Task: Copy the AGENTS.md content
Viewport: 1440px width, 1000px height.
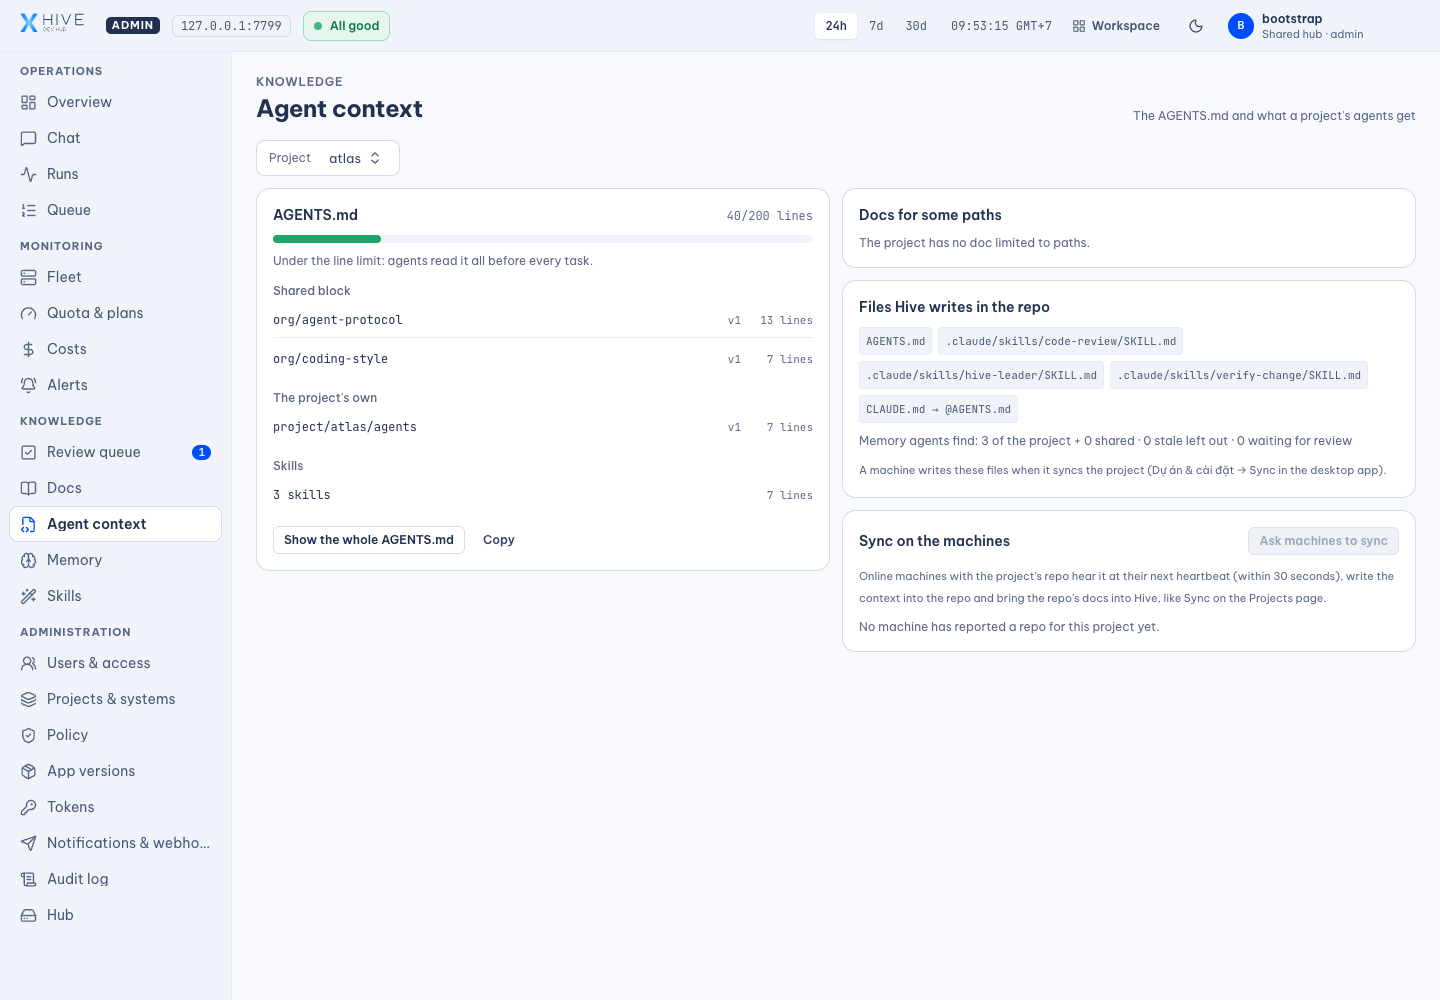Action: pyautogui.click(x=499, y=540)
